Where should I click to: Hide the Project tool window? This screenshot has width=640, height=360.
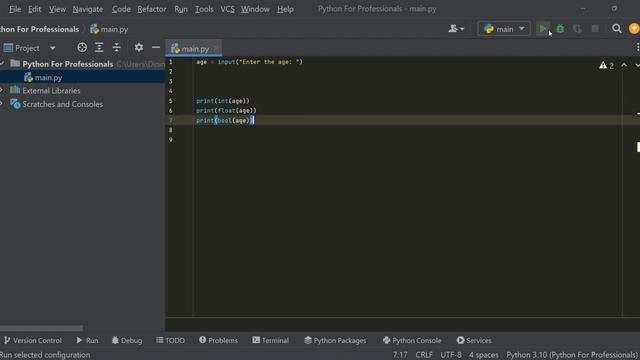(156, 48)
